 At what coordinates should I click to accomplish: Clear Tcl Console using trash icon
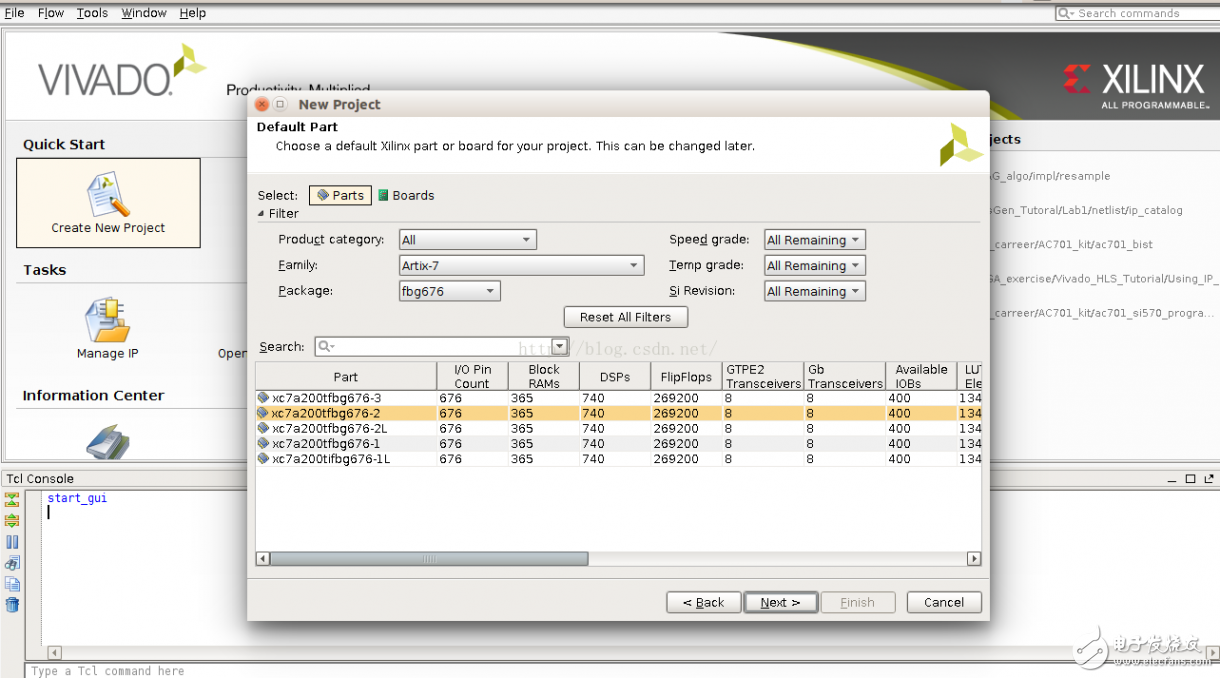click(12, 605)
